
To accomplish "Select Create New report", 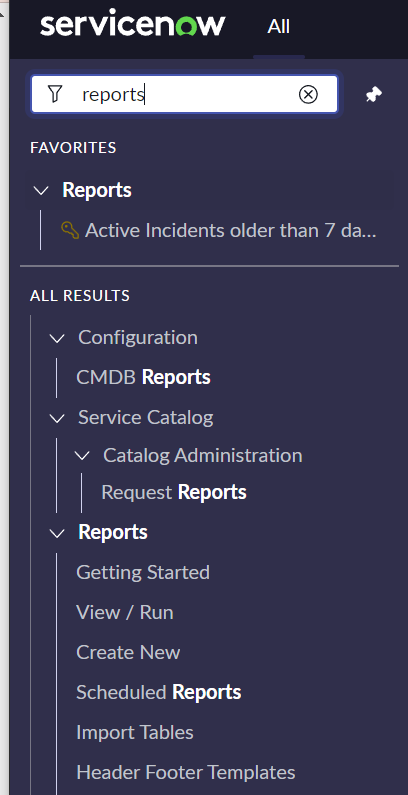I will tap(128, 653).
